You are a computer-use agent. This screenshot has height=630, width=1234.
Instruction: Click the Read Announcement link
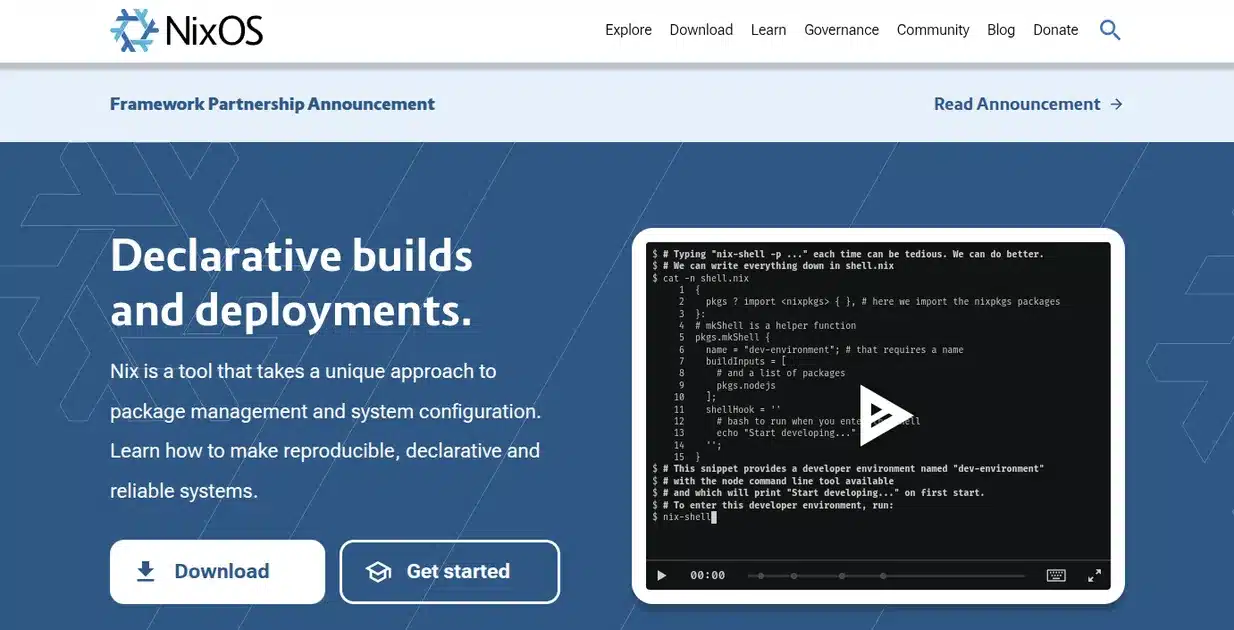pos(1028,104)
